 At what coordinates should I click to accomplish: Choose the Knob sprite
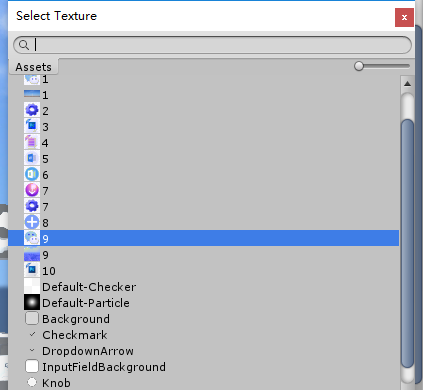(x=203, y=383)
